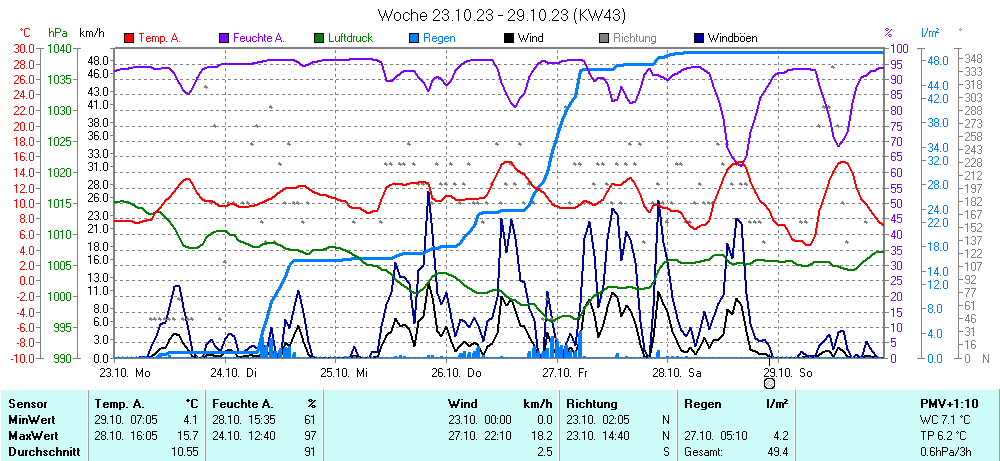
Task: Click the green Luftdruck legend swatch
Action: click(x=319, y=38)
